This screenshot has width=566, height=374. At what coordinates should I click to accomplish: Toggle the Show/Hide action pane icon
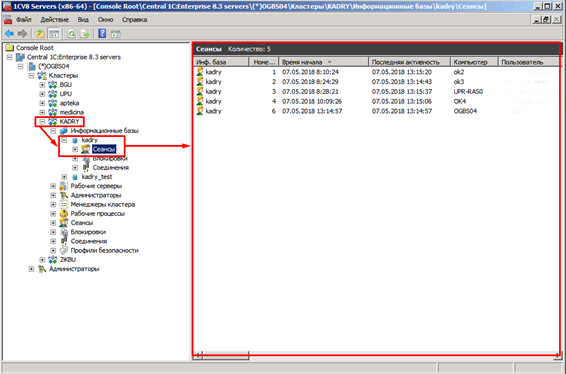coord(116,34)
